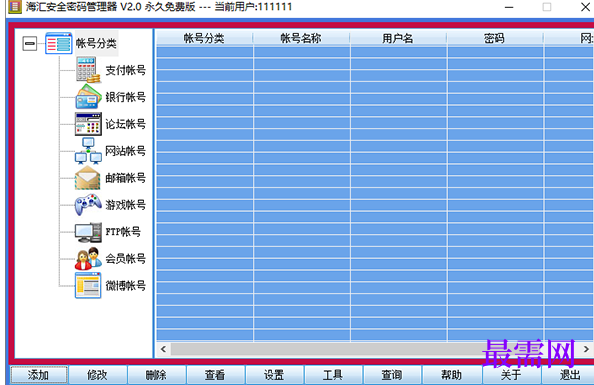594x385 pixels.
Task: Click the bank card icon for 银行帐号
Action: click(88, 97)
